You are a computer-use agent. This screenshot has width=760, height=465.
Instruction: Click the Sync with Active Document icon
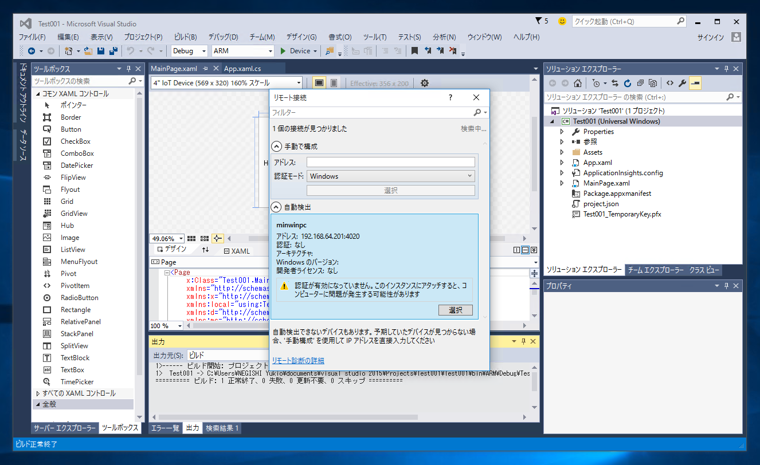615,83
